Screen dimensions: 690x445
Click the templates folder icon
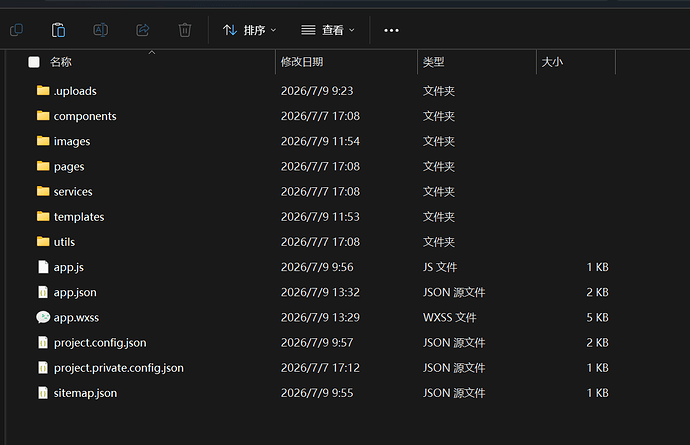tap(43, 216)
